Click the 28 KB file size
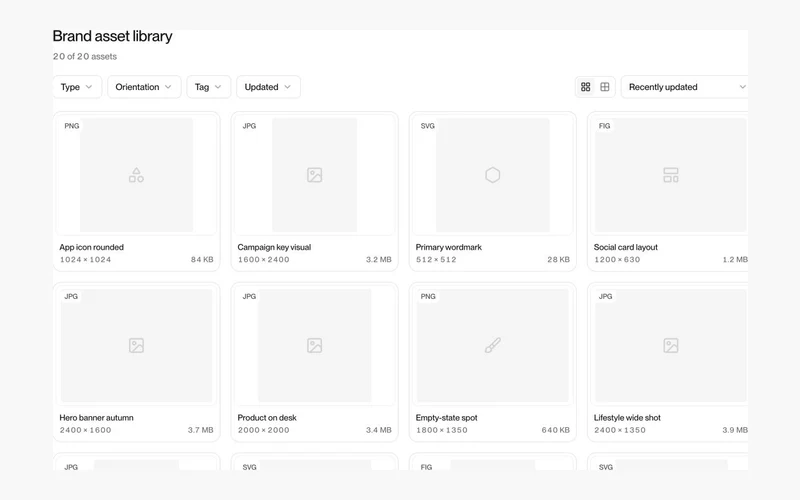Screen dimensions: 800x500 pyautogui.click(x=559, y=260)
